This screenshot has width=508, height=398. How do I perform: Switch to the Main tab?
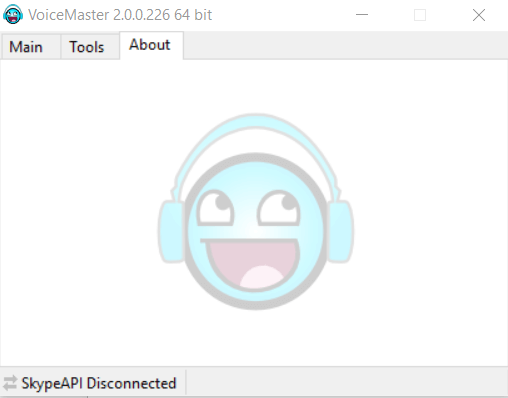pyautogui.click(x=31, y=47)
